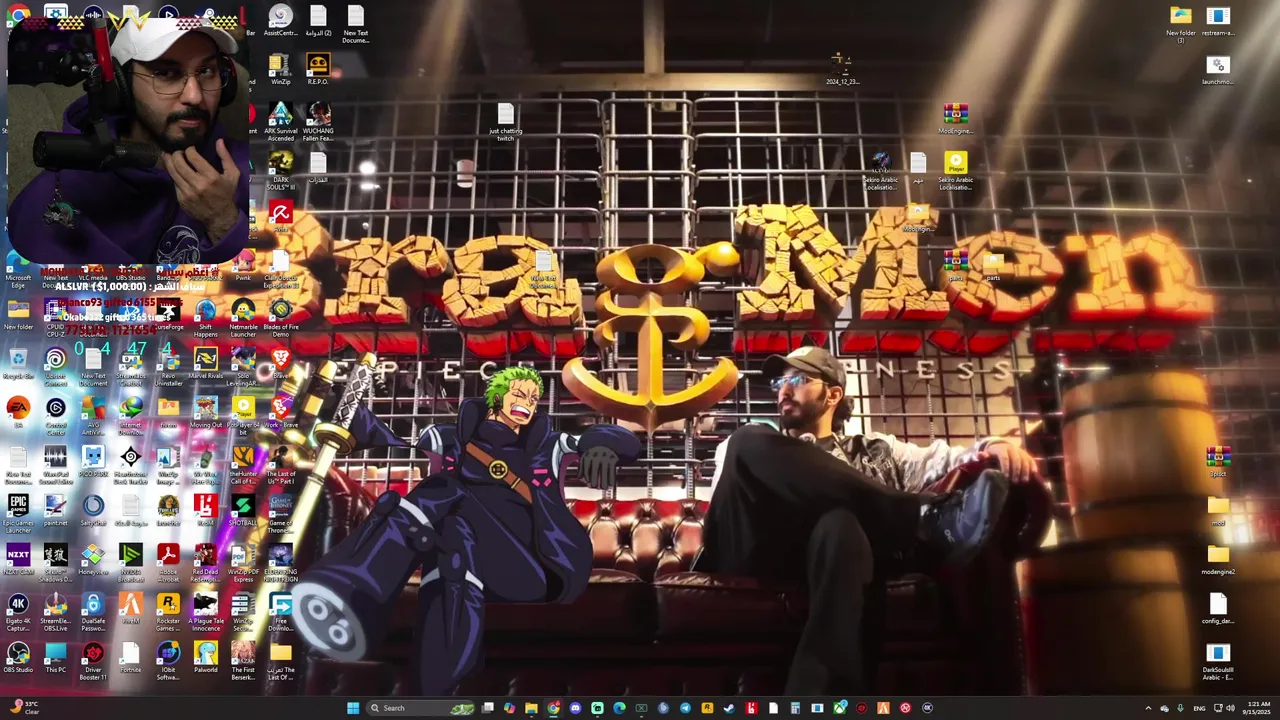1280x720 pixels.
Task: Launch A Plague Tale Innocence shortcut
Action: click(206, 611)
